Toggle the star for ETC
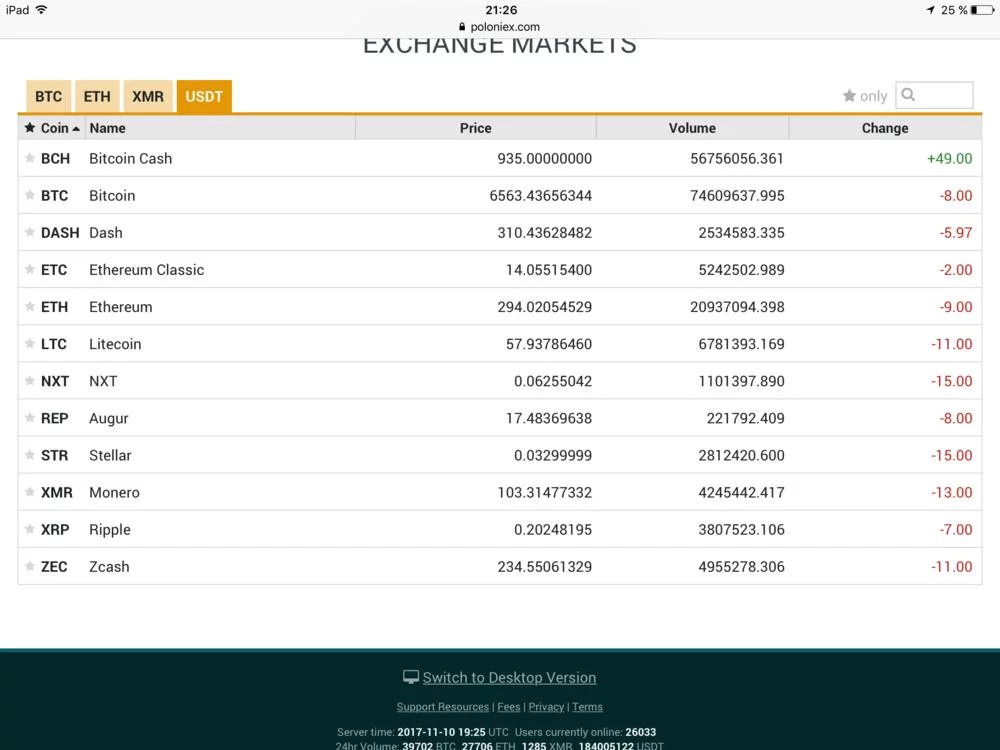This screenshot has width=1000, height=750. tap(29, 269)
